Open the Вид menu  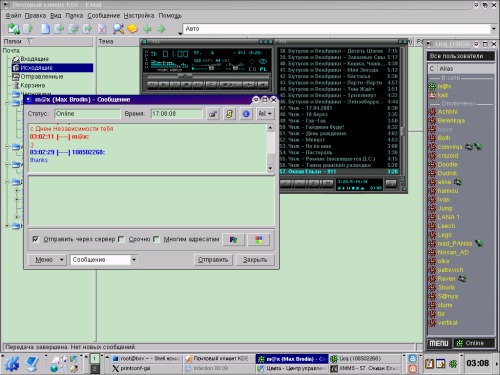click(x=56, y=16)
